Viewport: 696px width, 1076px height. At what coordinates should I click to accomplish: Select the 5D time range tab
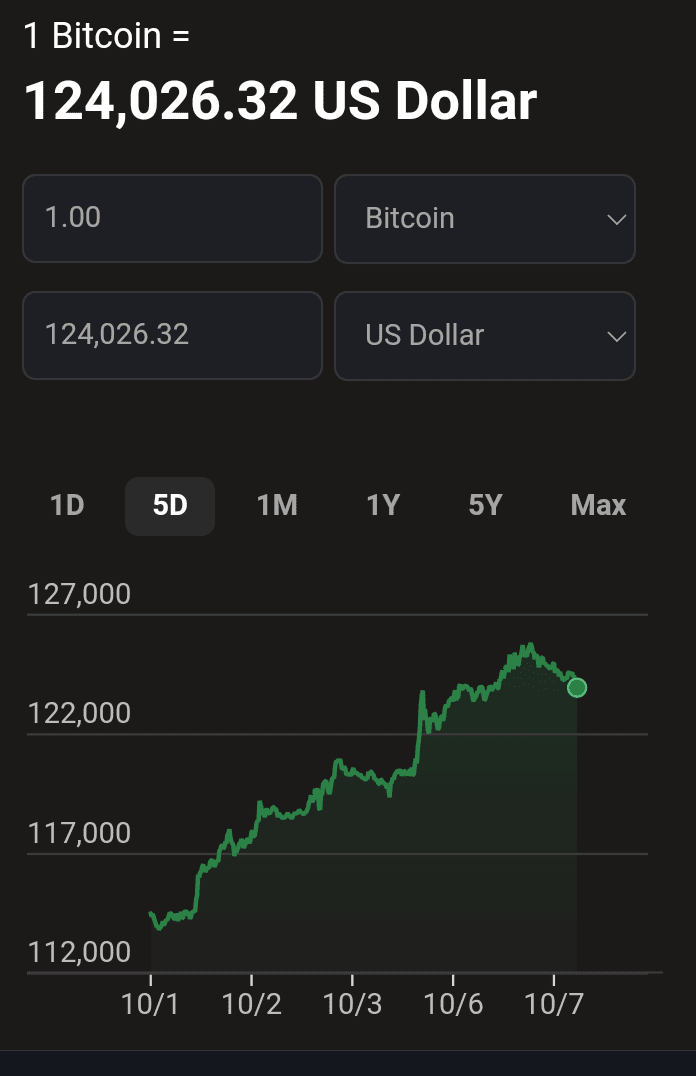click(x=170, y=506)
